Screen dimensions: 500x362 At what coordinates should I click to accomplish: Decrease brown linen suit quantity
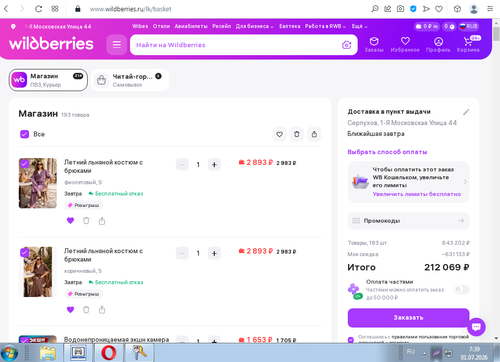coord(182,253)
